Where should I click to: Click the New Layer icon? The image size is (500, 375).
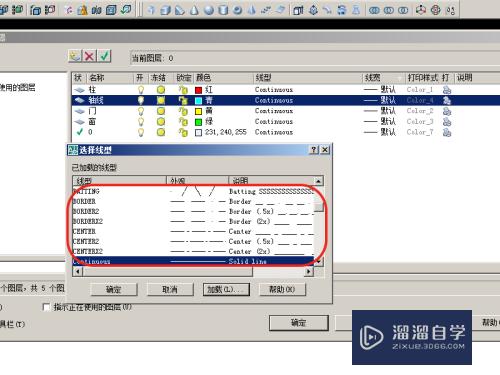tap(75, 56)
